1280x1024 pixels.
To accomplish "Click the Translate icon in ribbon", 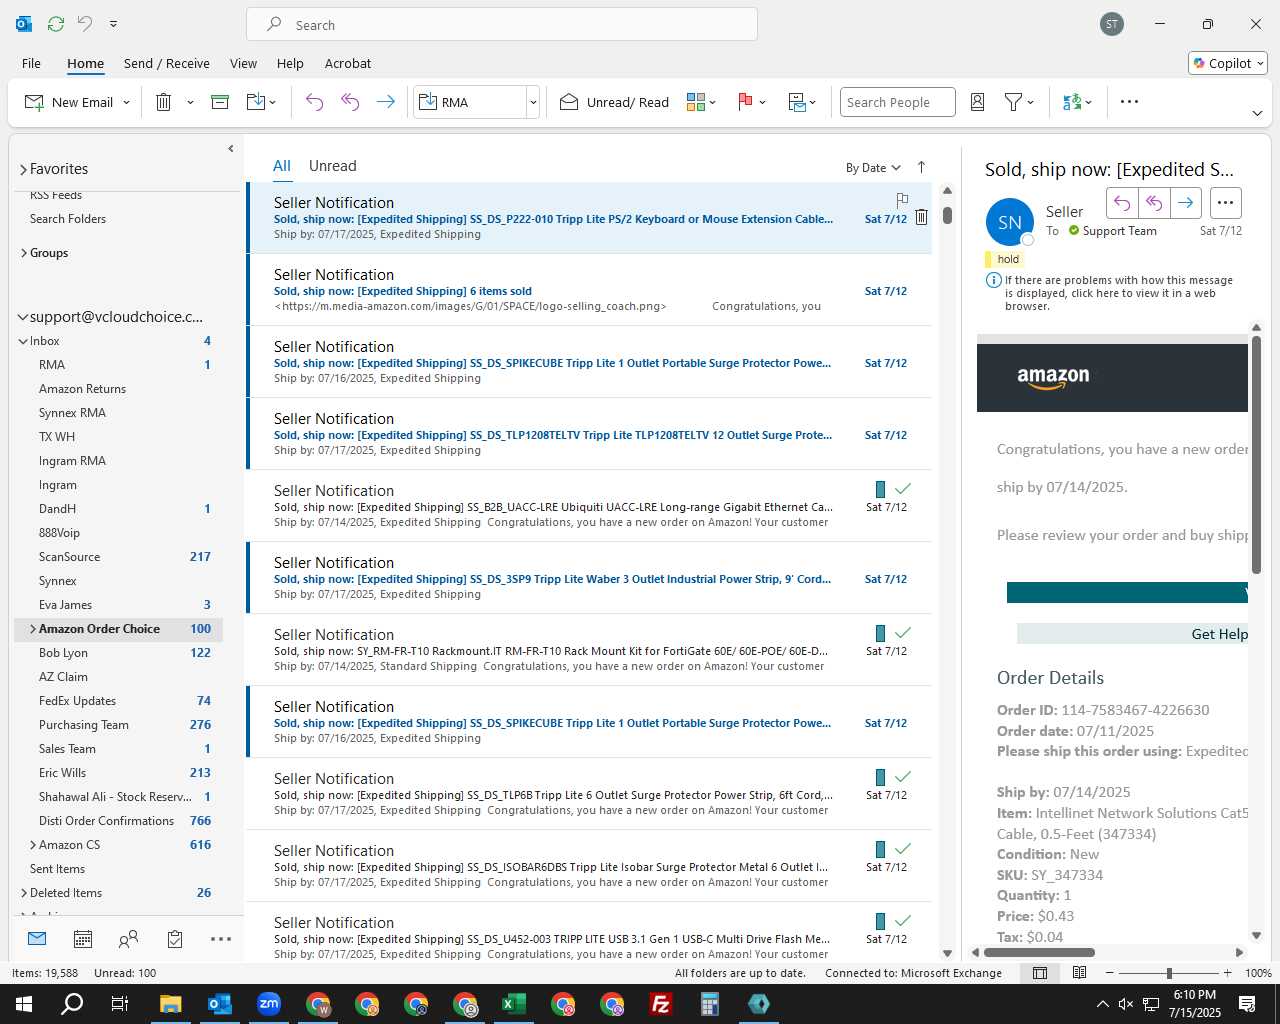I will (1072, 102).
